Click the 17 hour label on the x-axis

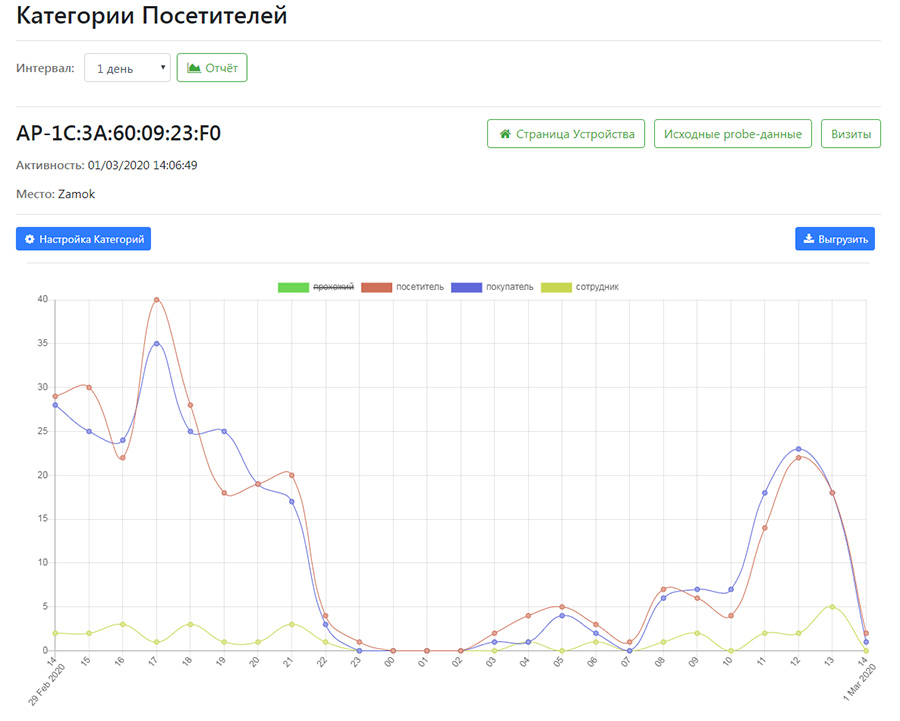[x=153, y=662]
